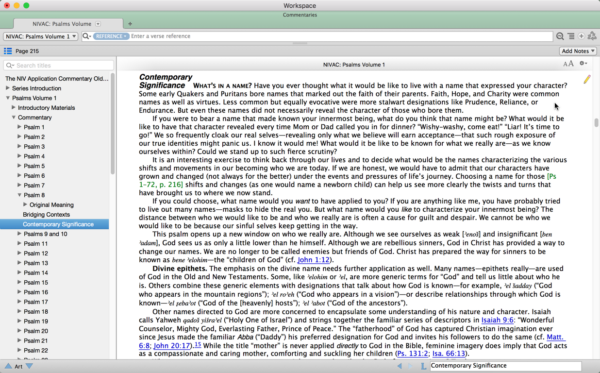Viewport: 600px width, 373px height.
Task: Select Psalm 4 in the tree
Action: [34, 156]
